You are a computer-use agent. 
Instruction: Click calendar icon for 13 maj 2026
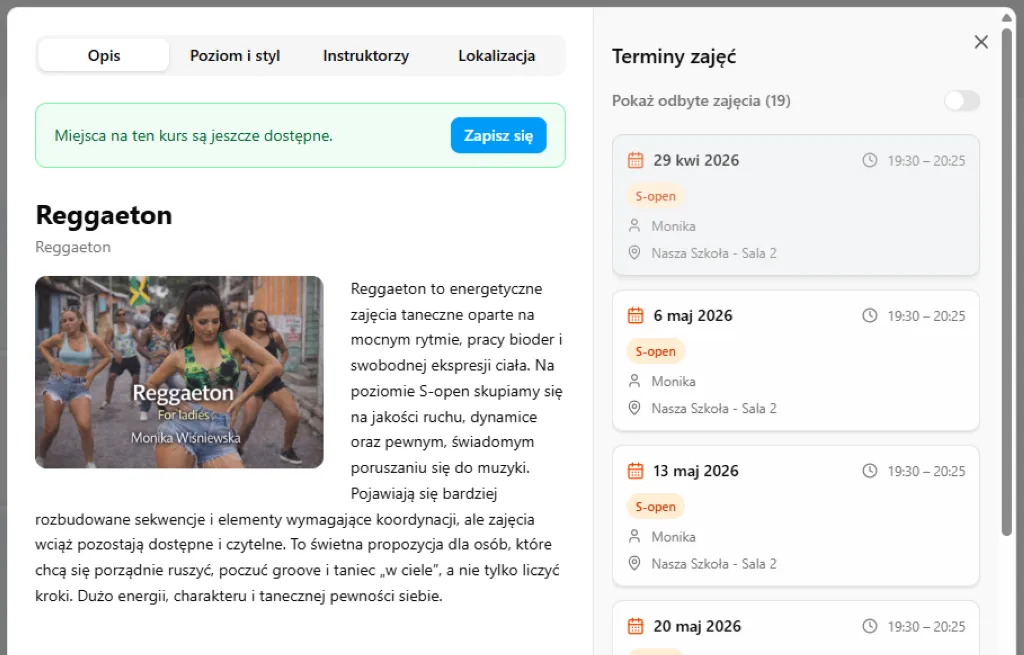(635, 471)
